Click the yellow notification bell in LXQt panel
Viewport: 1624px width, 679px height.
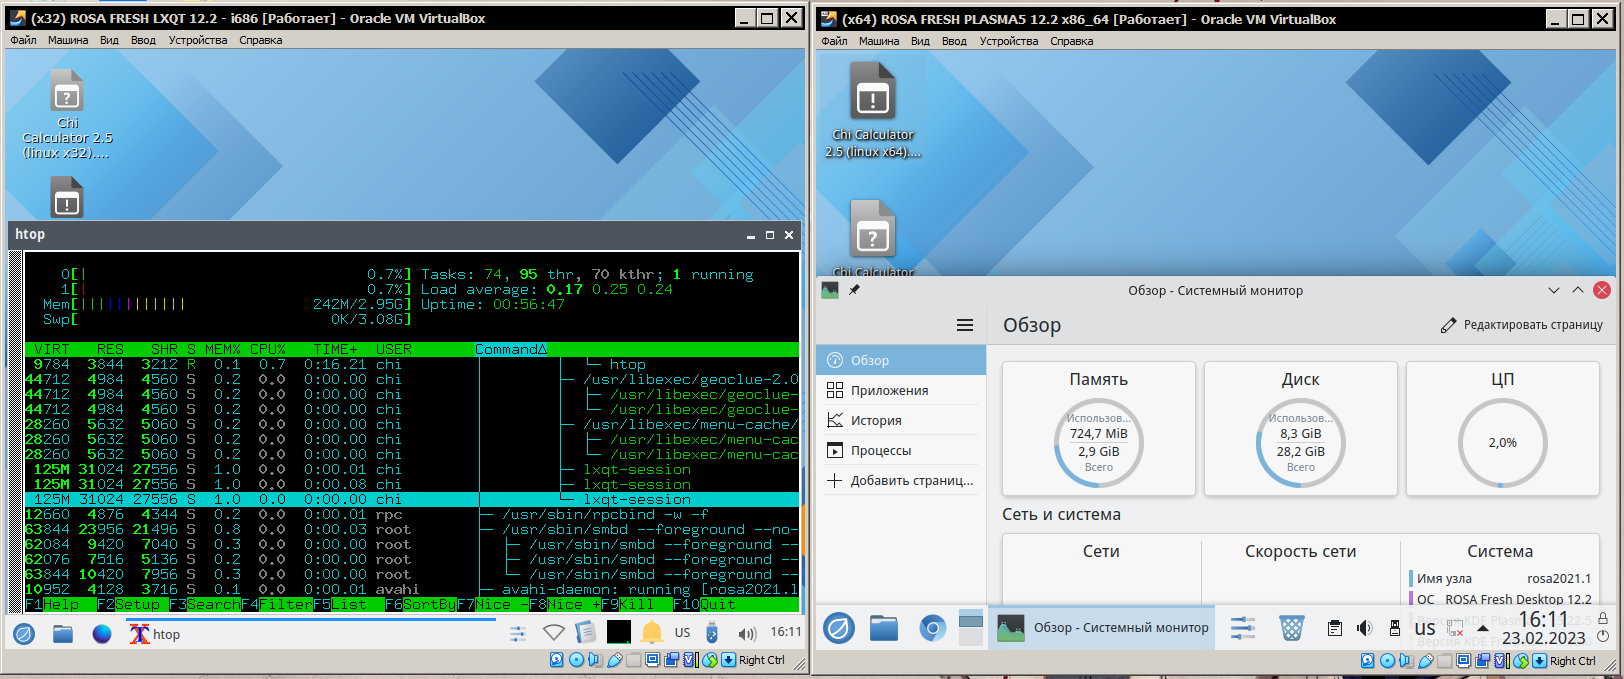point(652,632)
